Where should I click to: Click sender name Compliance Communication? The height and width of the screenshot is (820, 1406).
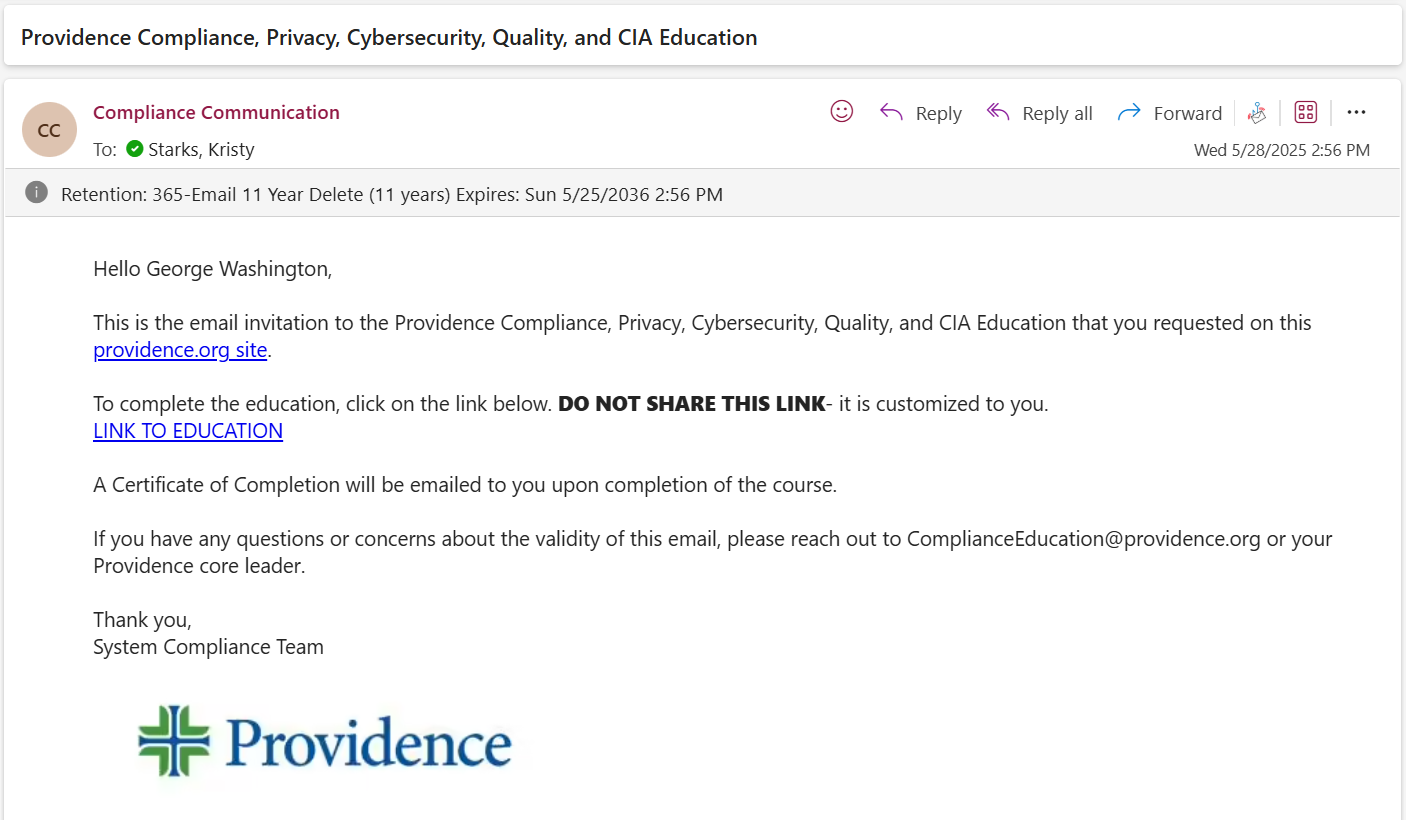(x=216, y=112)
